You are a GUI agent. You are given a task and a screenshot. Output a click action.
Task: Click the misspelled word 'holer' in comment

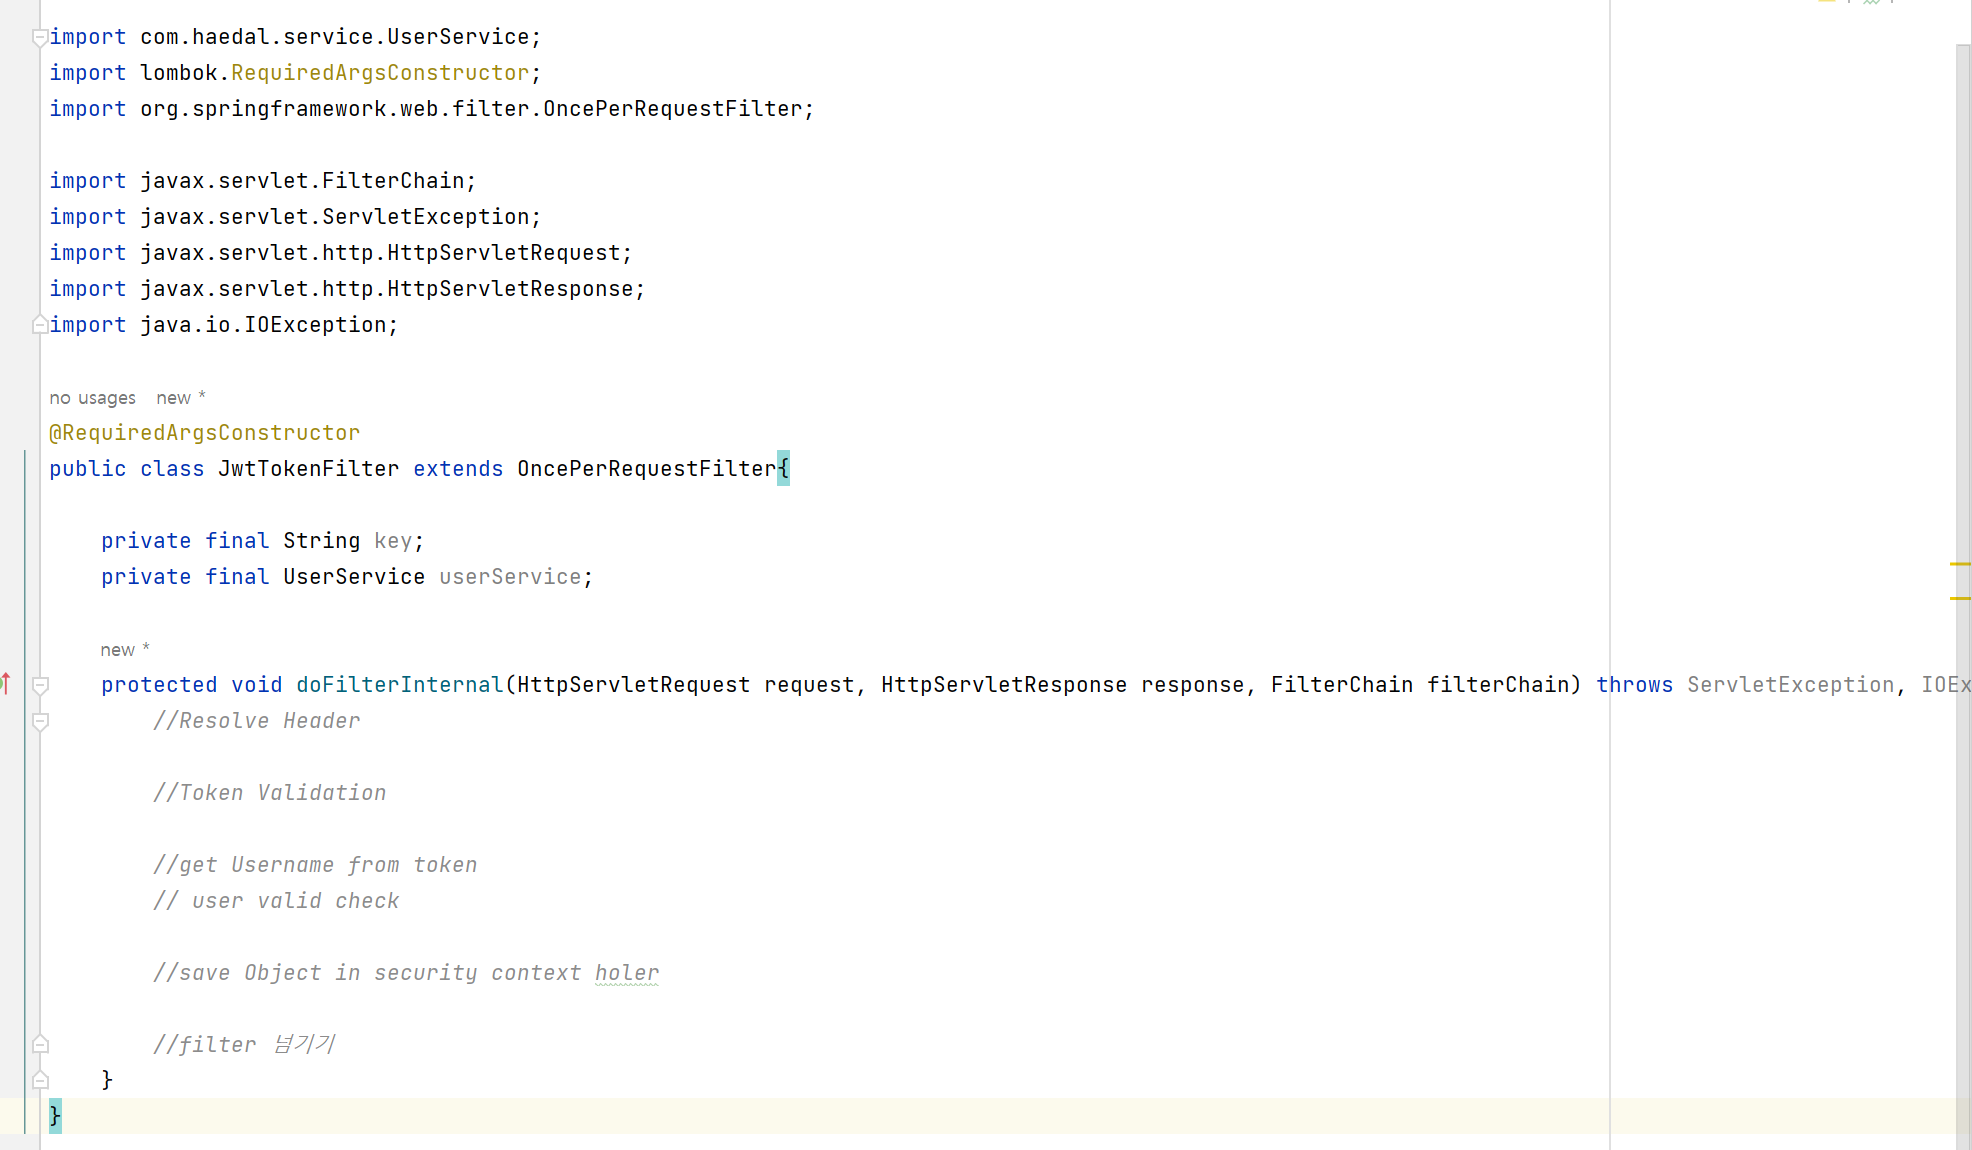627,973
